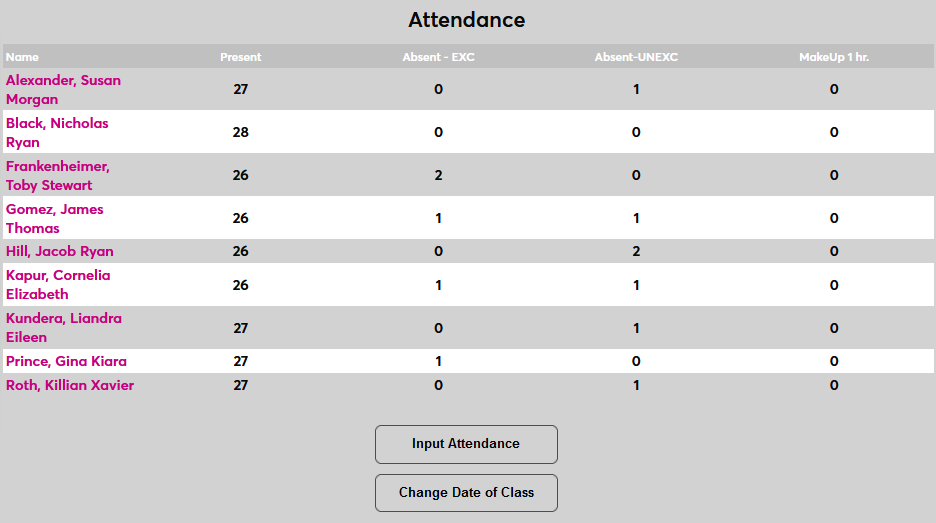Open James Thomas Gomez's profile
The width and height of the screenshot is (936, 523).
pos(55,219)
